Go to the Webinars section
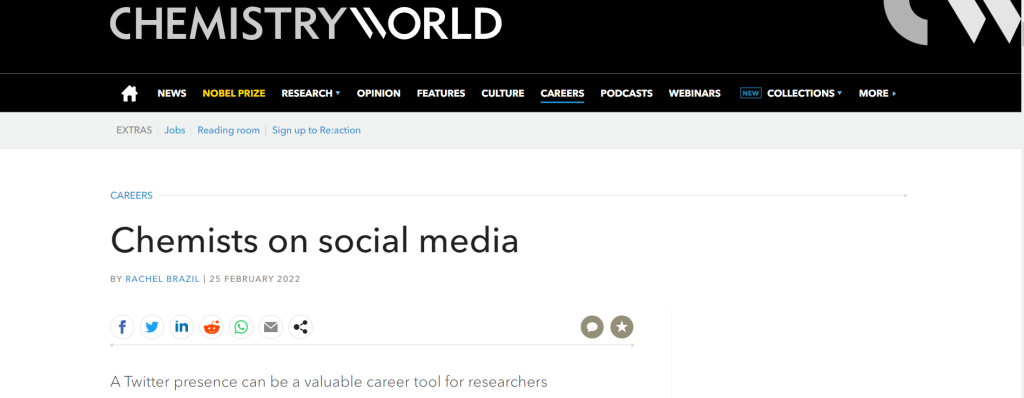Screen dimensions: 1024x398 pos(694,93)
